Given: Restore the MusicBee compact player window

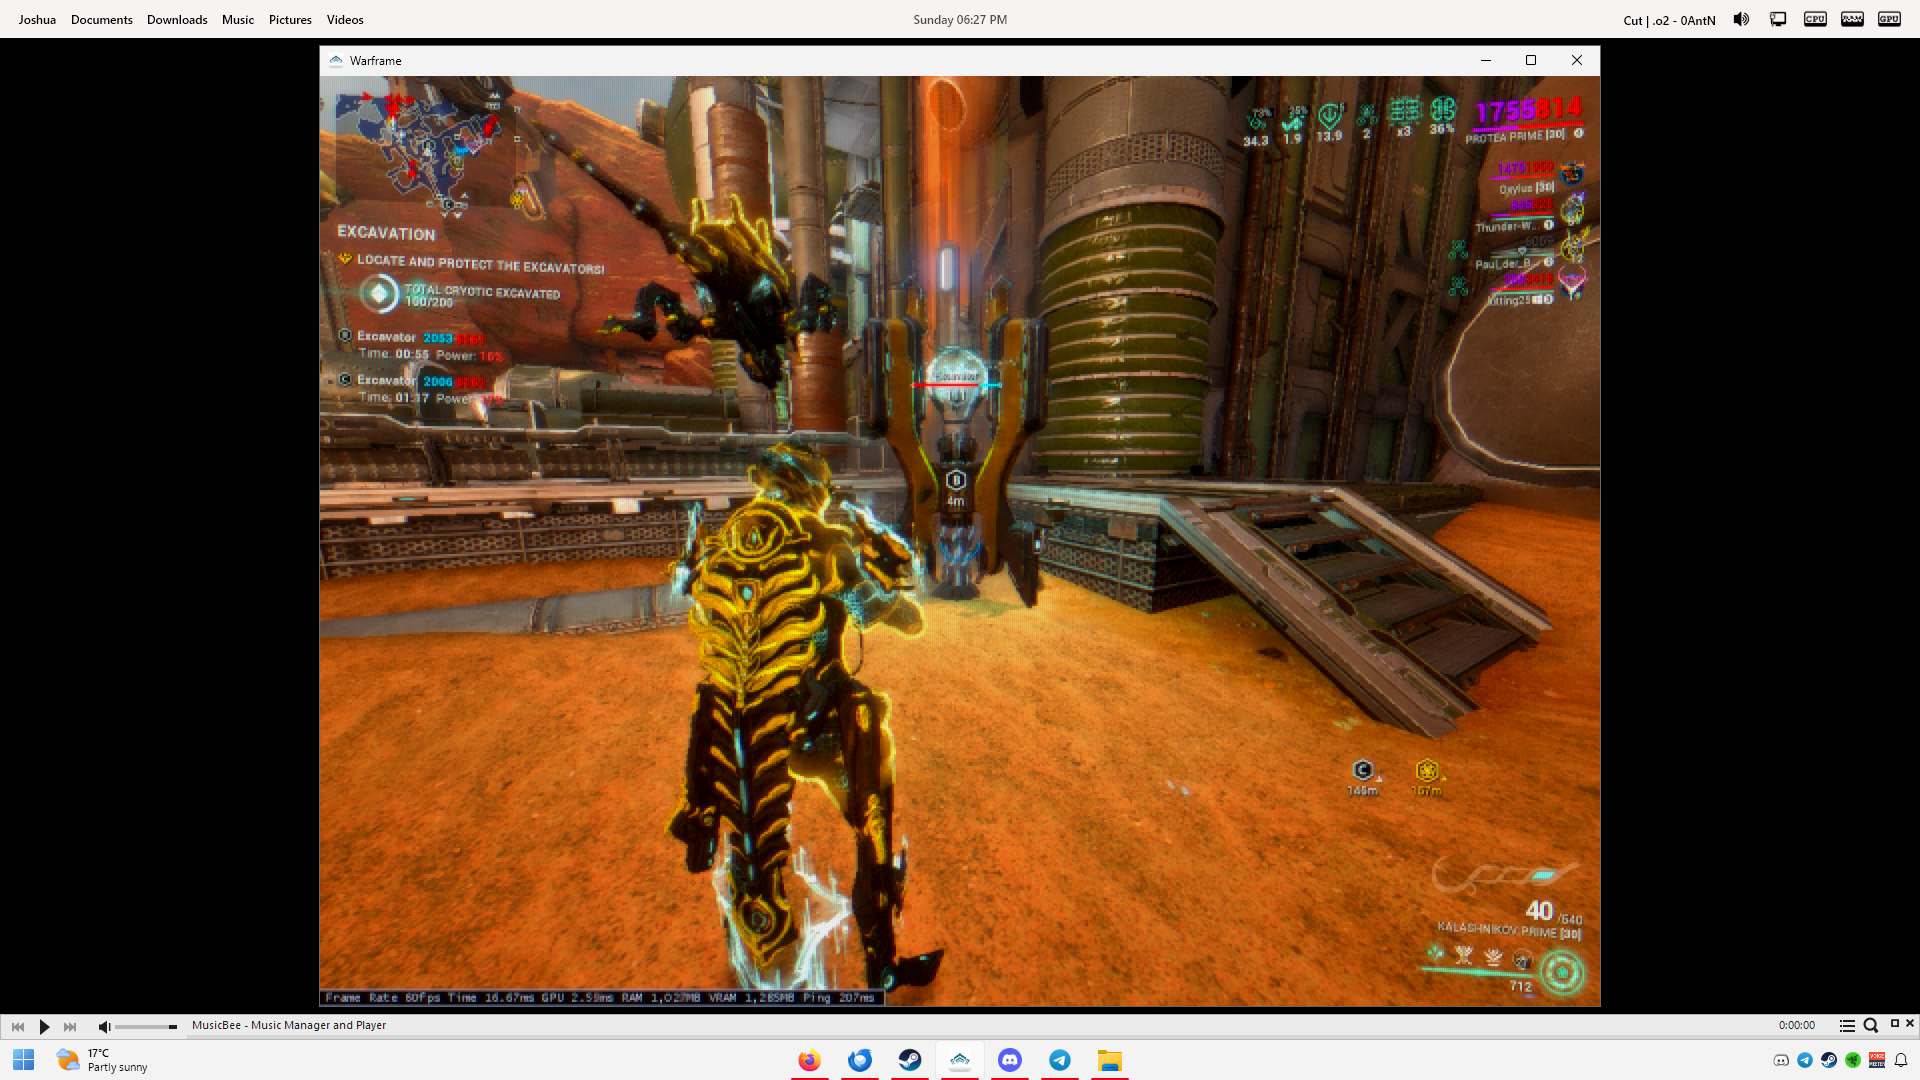Looking at the screenshot, I should pyautogui.click(x=1894, y=1024).
